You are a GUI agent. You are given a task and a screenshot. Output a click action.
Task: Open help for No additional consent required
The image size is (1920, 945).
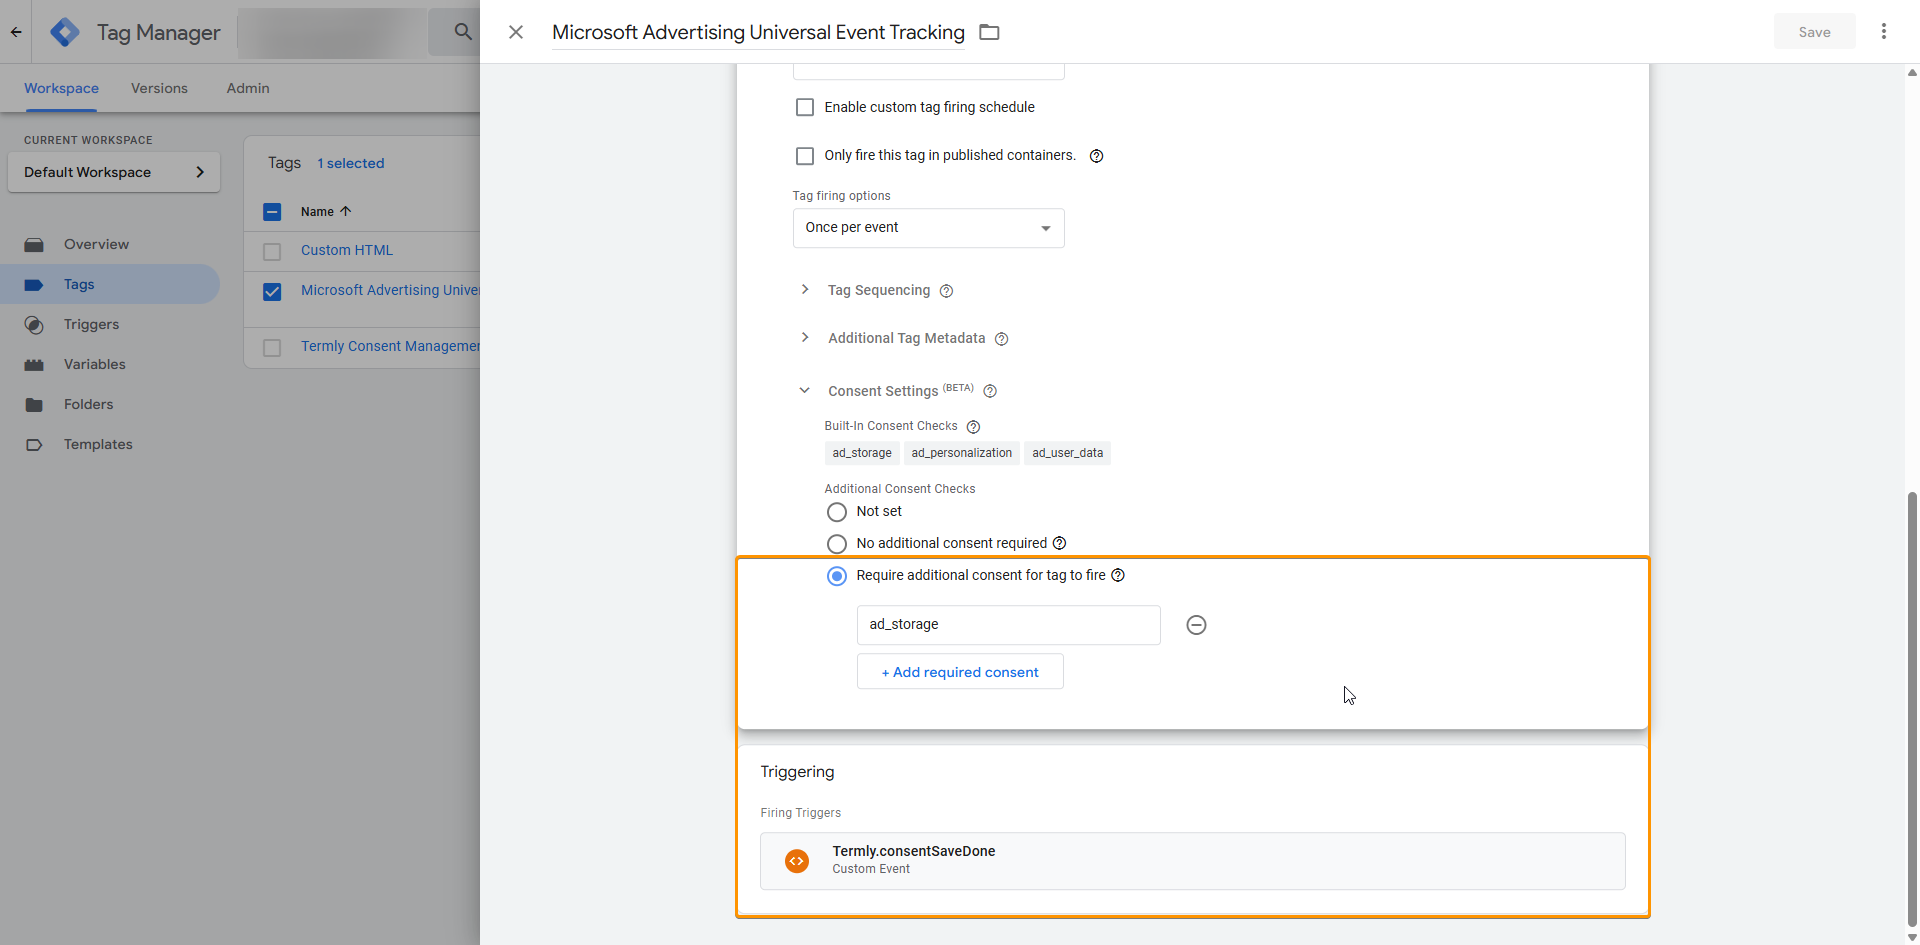click(x=1059, y=543)
